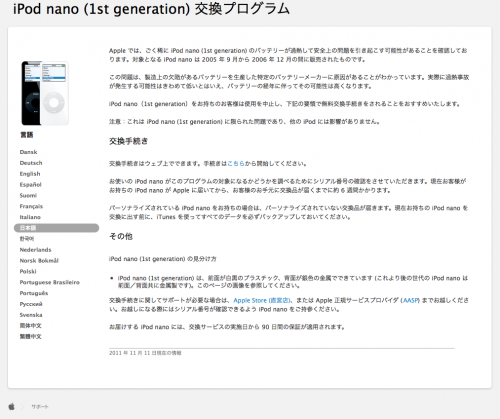Switch page language to Norsk Bokmål
The width and height of the screenshot is (500, 419).
pyautogui.click(x=39, y=261)
